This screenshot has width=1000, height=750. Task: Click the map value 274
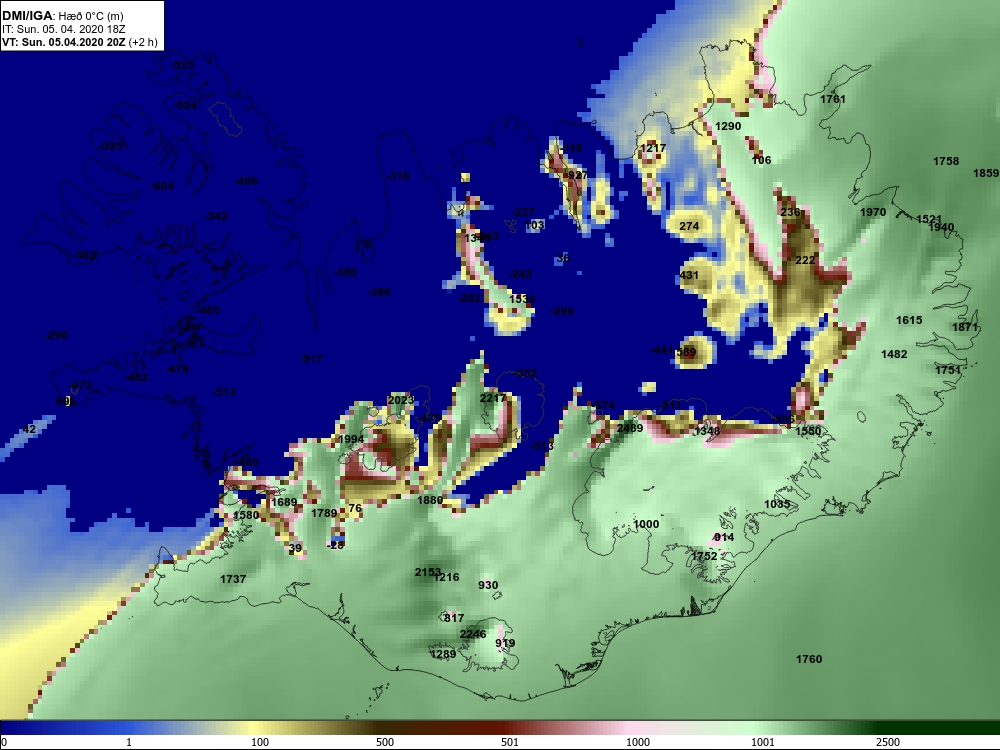(x=689, y=226)
